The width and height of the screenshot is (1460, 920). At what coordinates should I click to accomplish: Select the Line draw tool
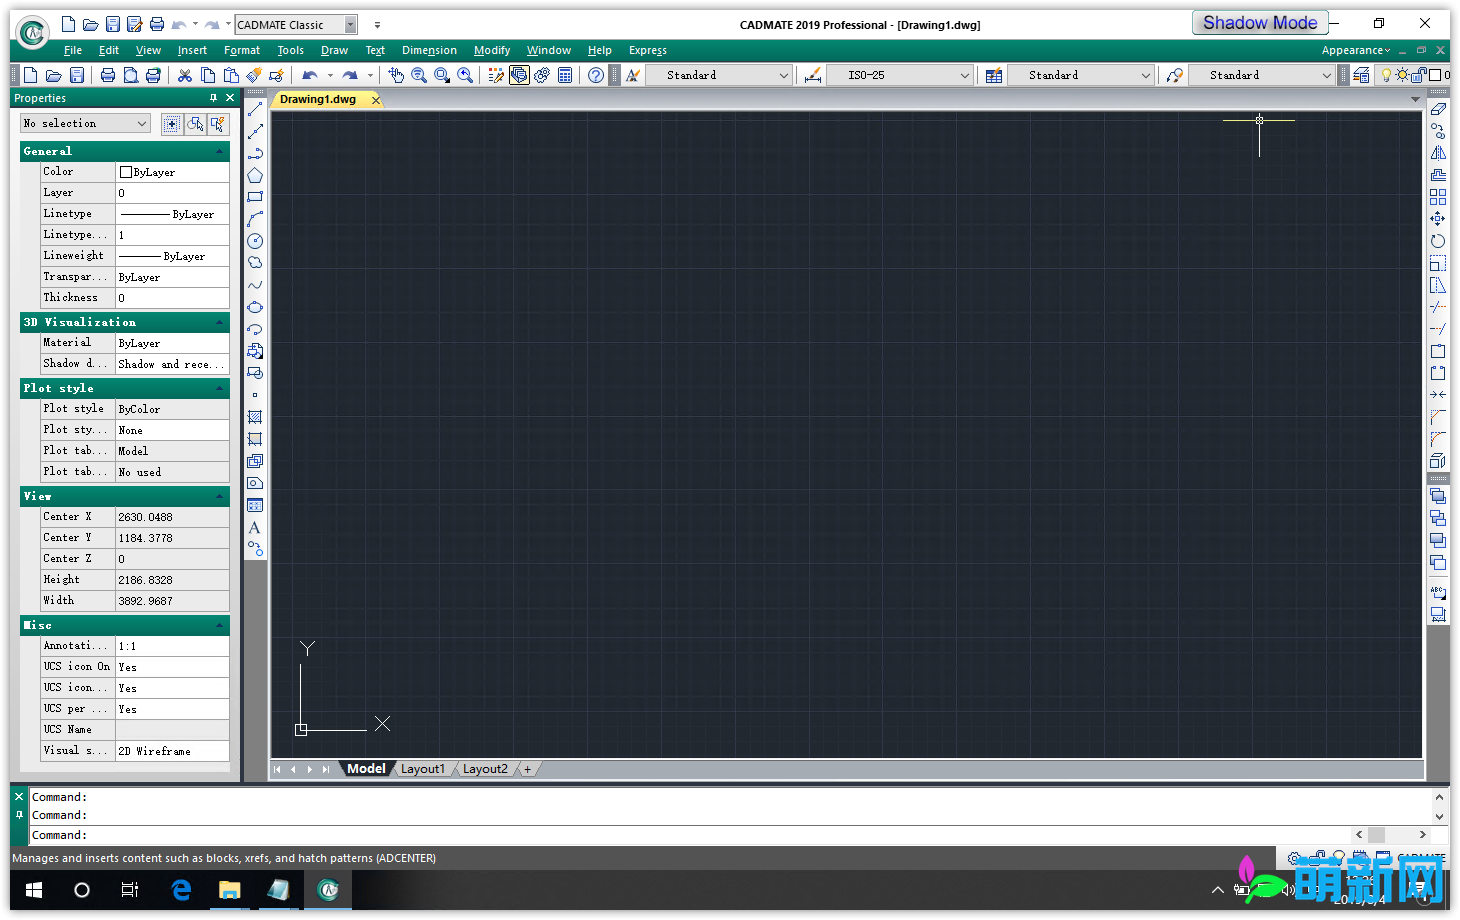(x=255, y=109)
